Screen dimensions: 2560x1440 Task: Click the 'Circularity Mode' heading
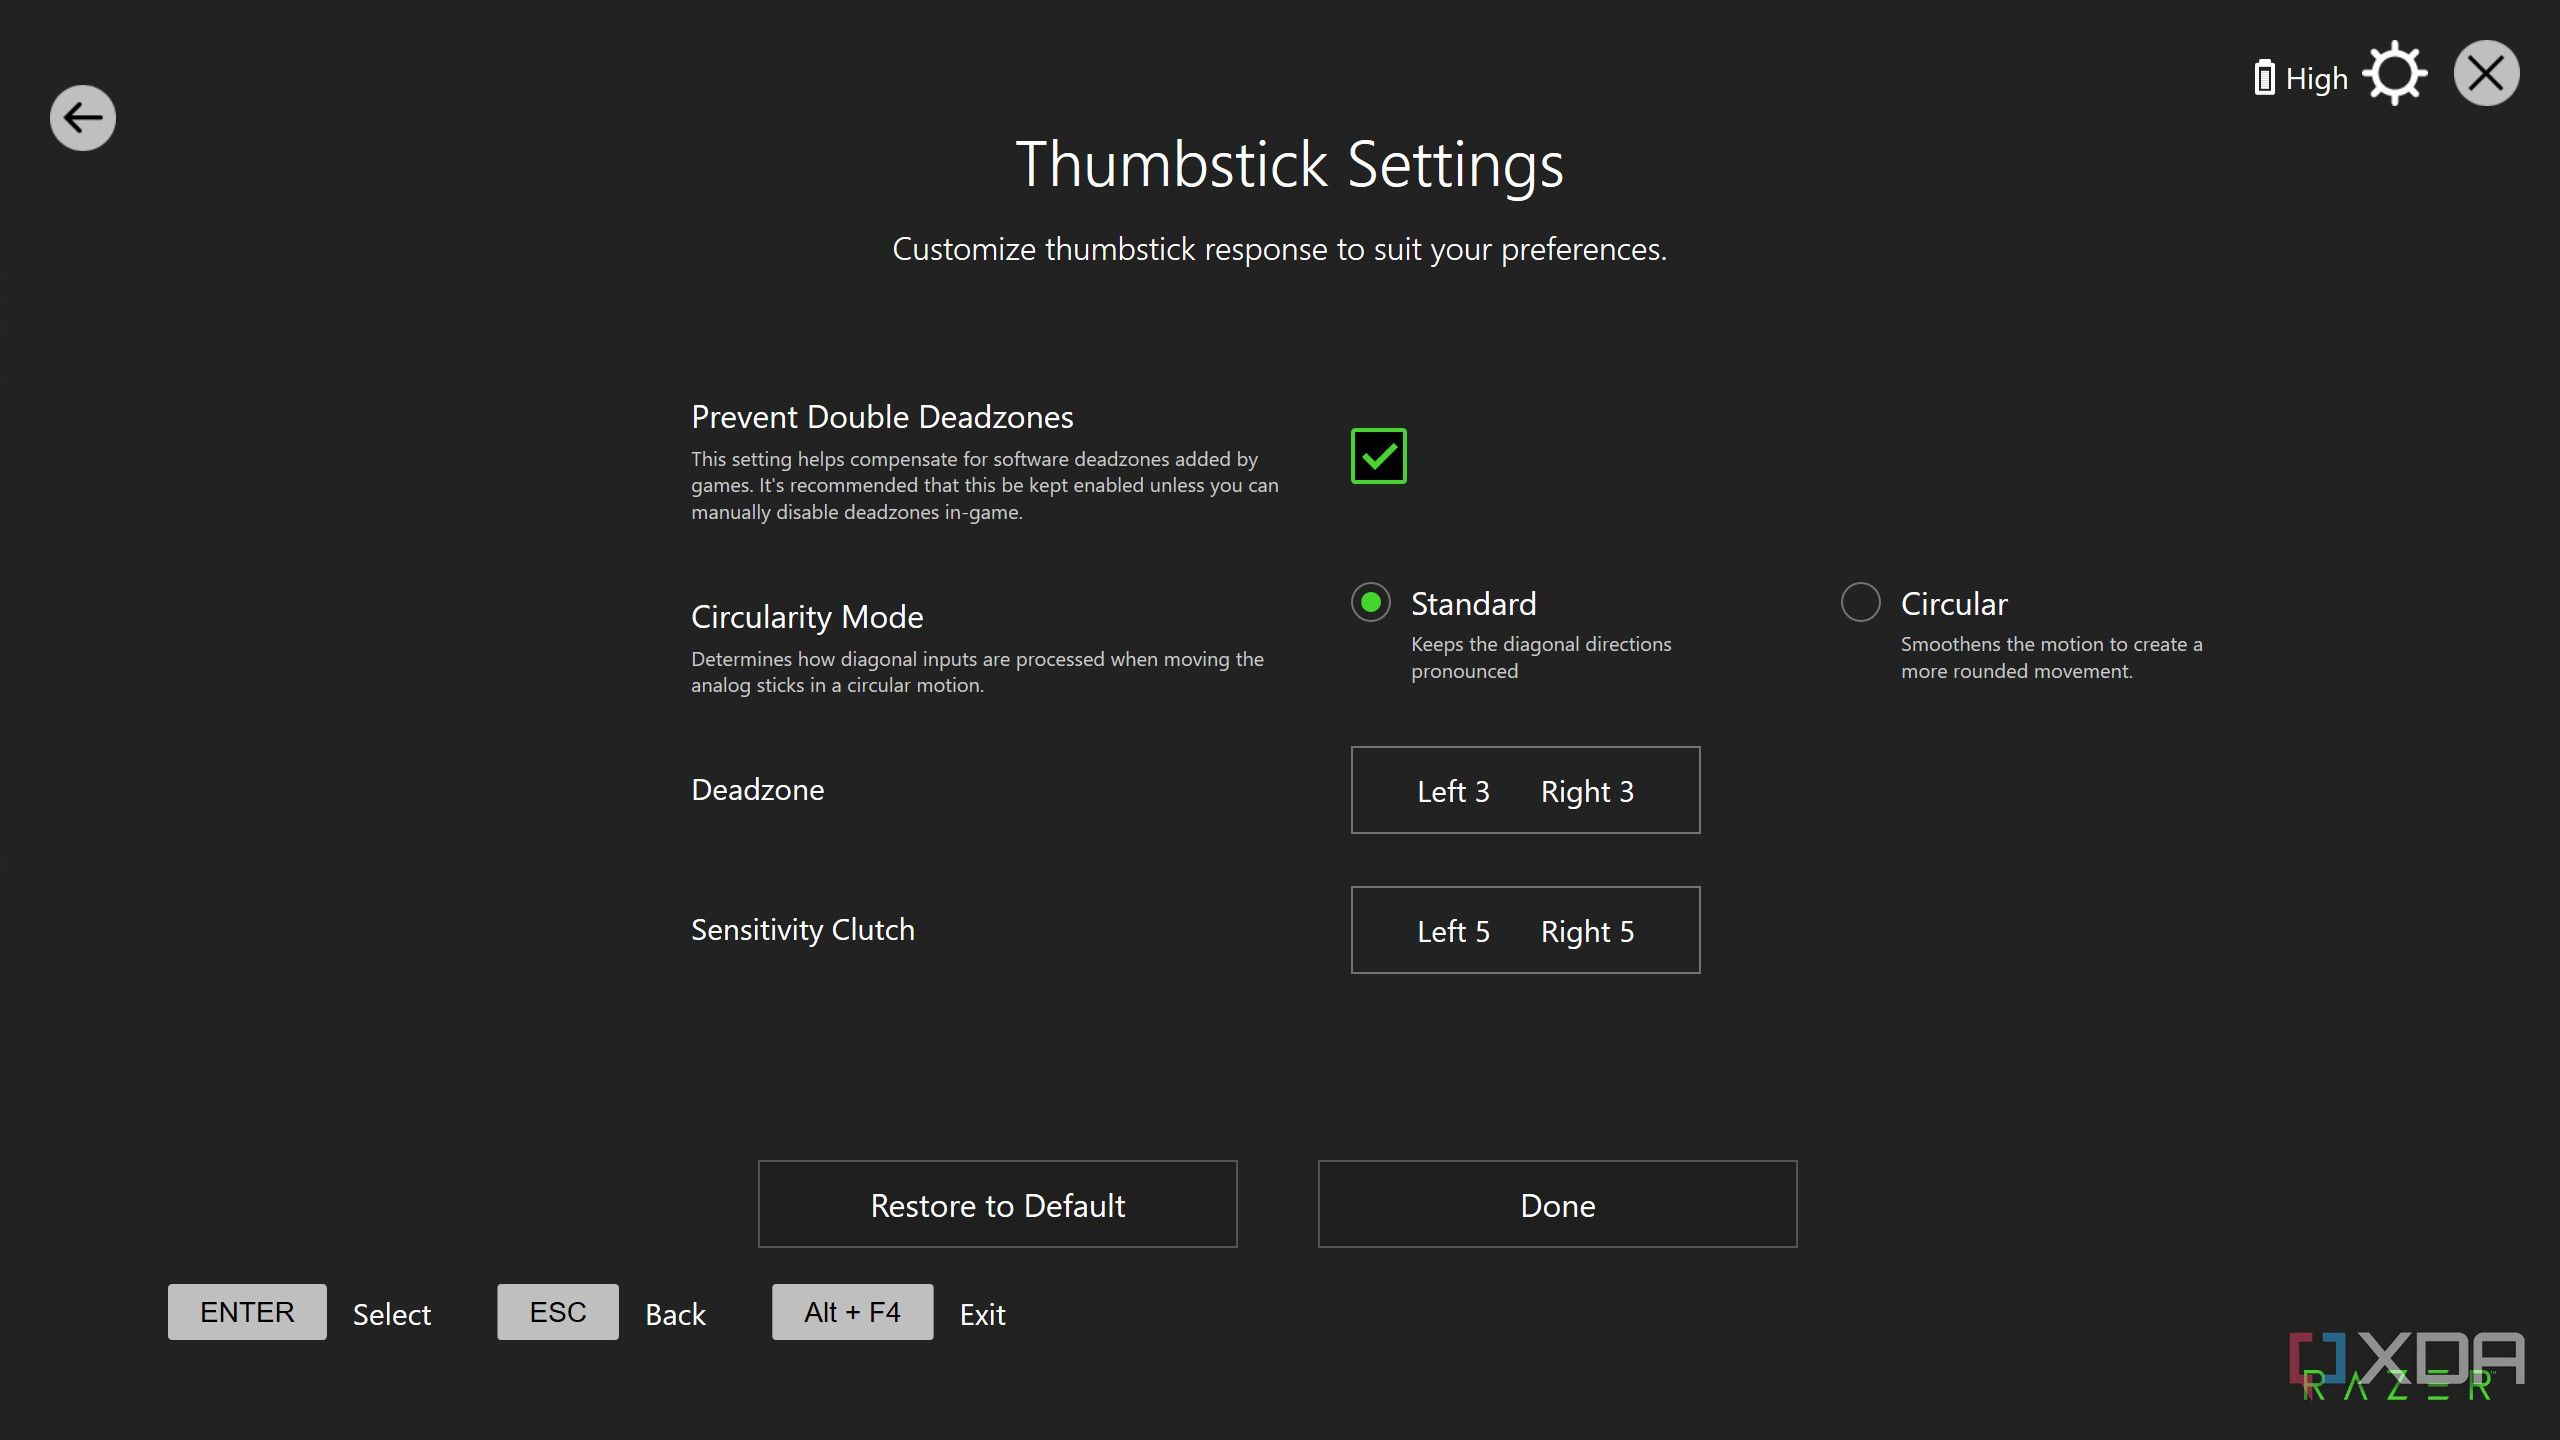click(807, 617)
